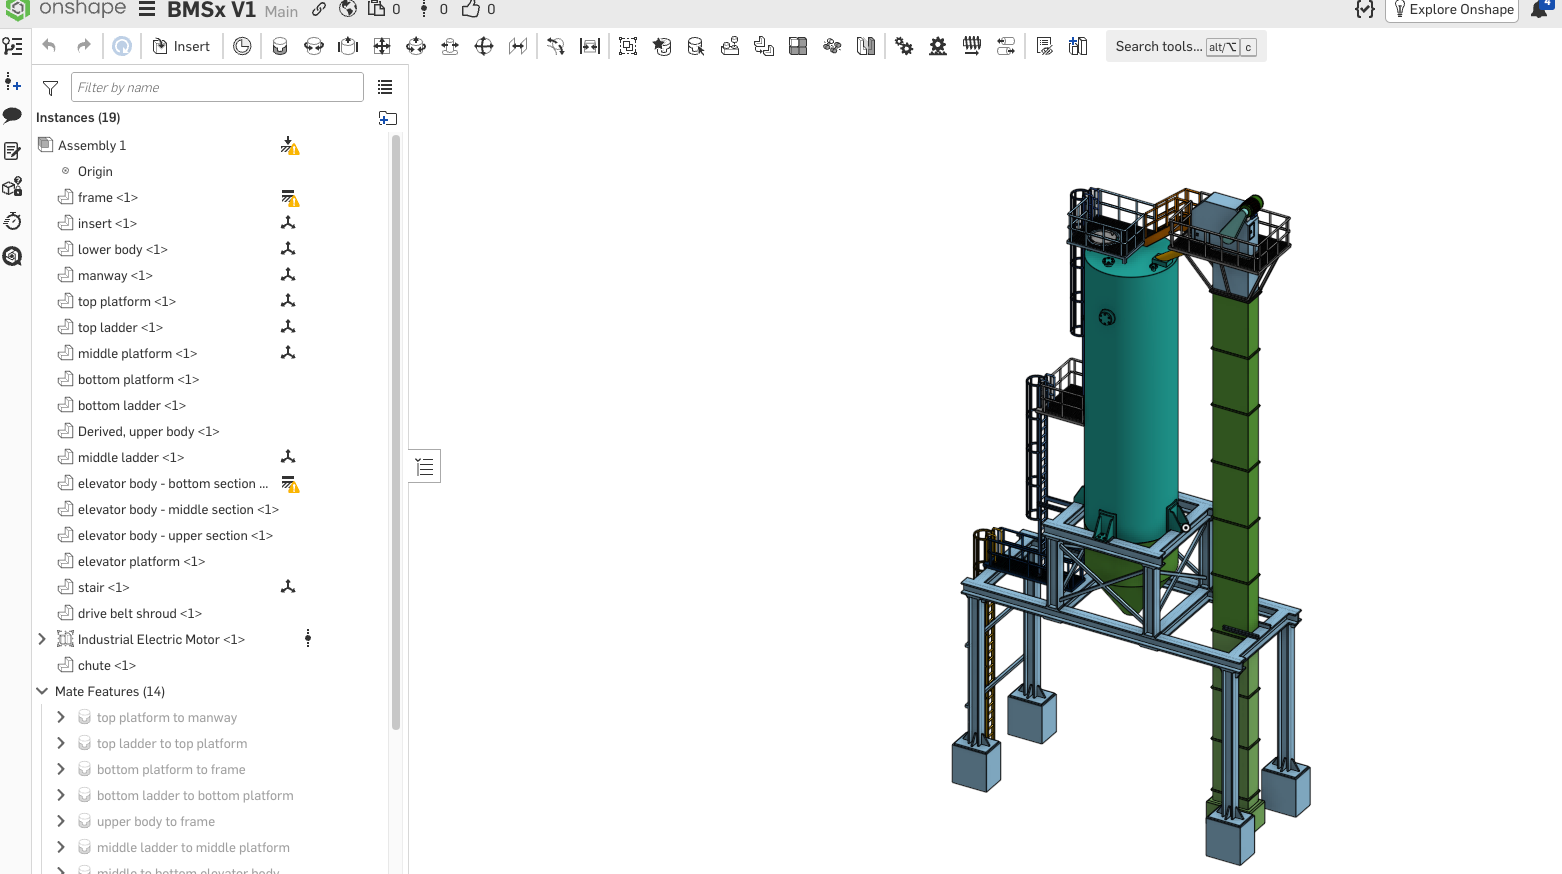Open the notifications bell
Image resolution: width=1562 pixels, height=874 pixels.
point(1540,10)
